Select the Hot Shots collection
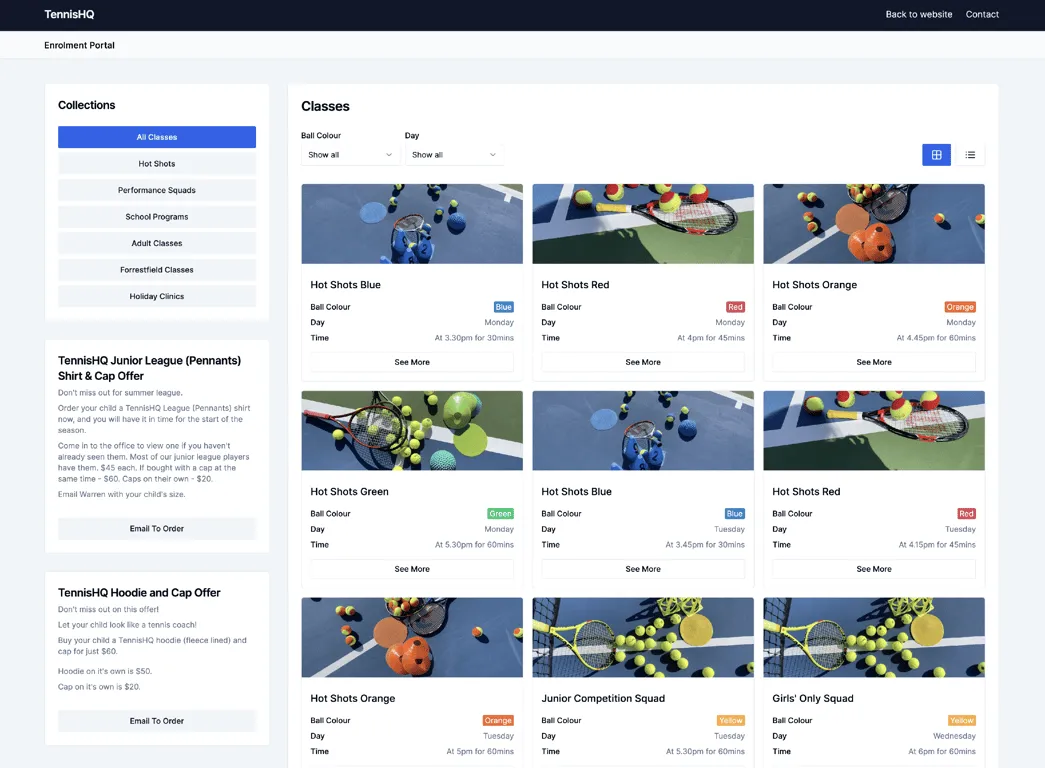1045x768 pixels. point(157,163)
